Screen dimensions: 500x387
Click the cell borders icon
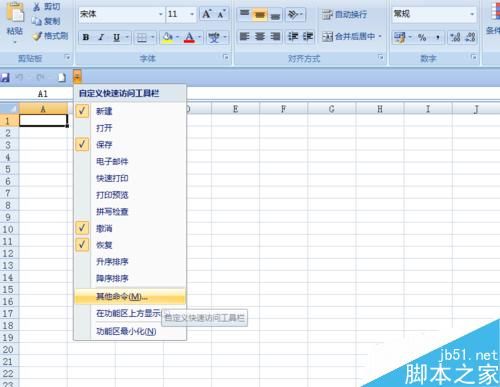(x=142, y=37)
